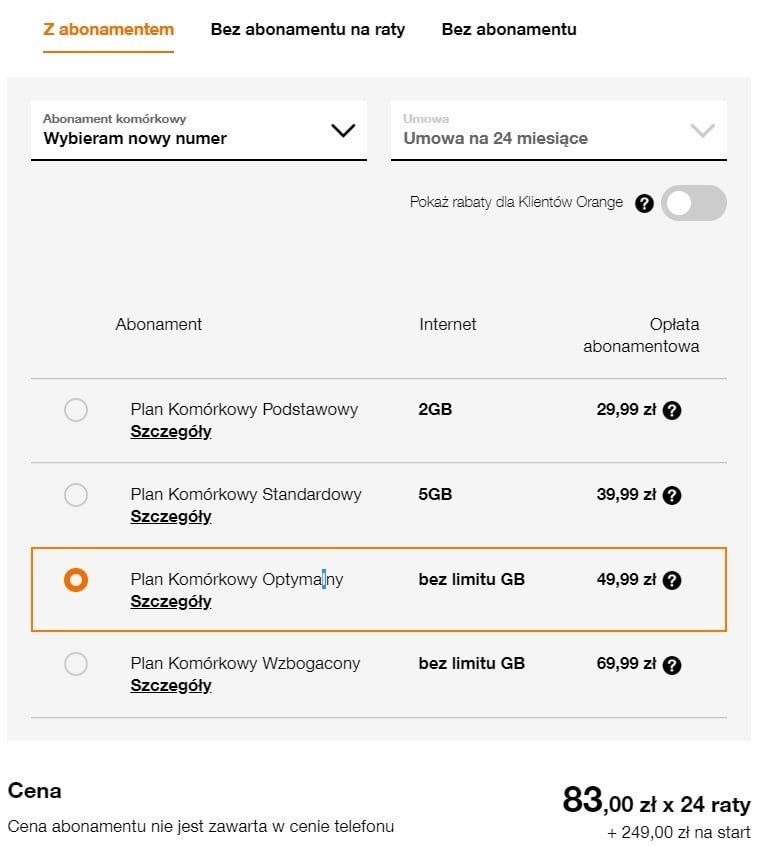Click chevron arrow of Wybieram nowy numer

(343, 131)
